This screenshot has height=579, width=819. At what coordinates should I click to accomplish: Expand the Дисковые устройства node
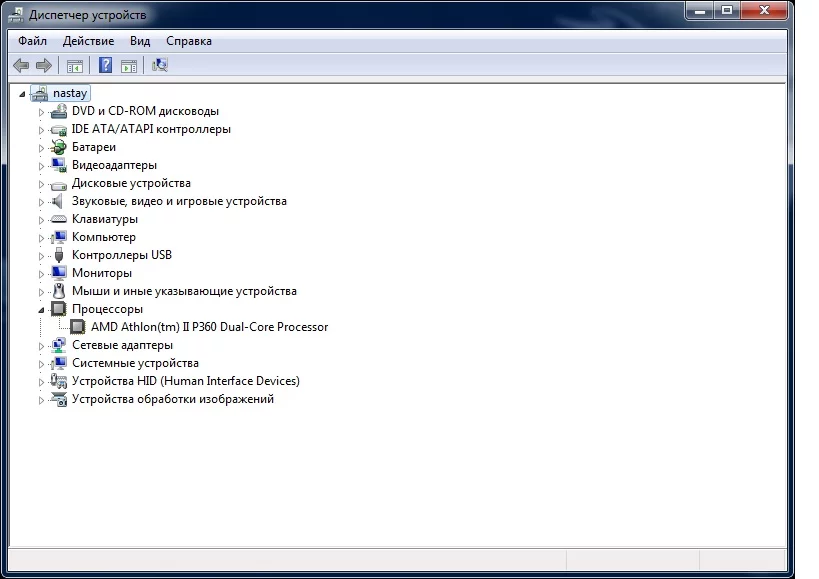pos(41,184)
